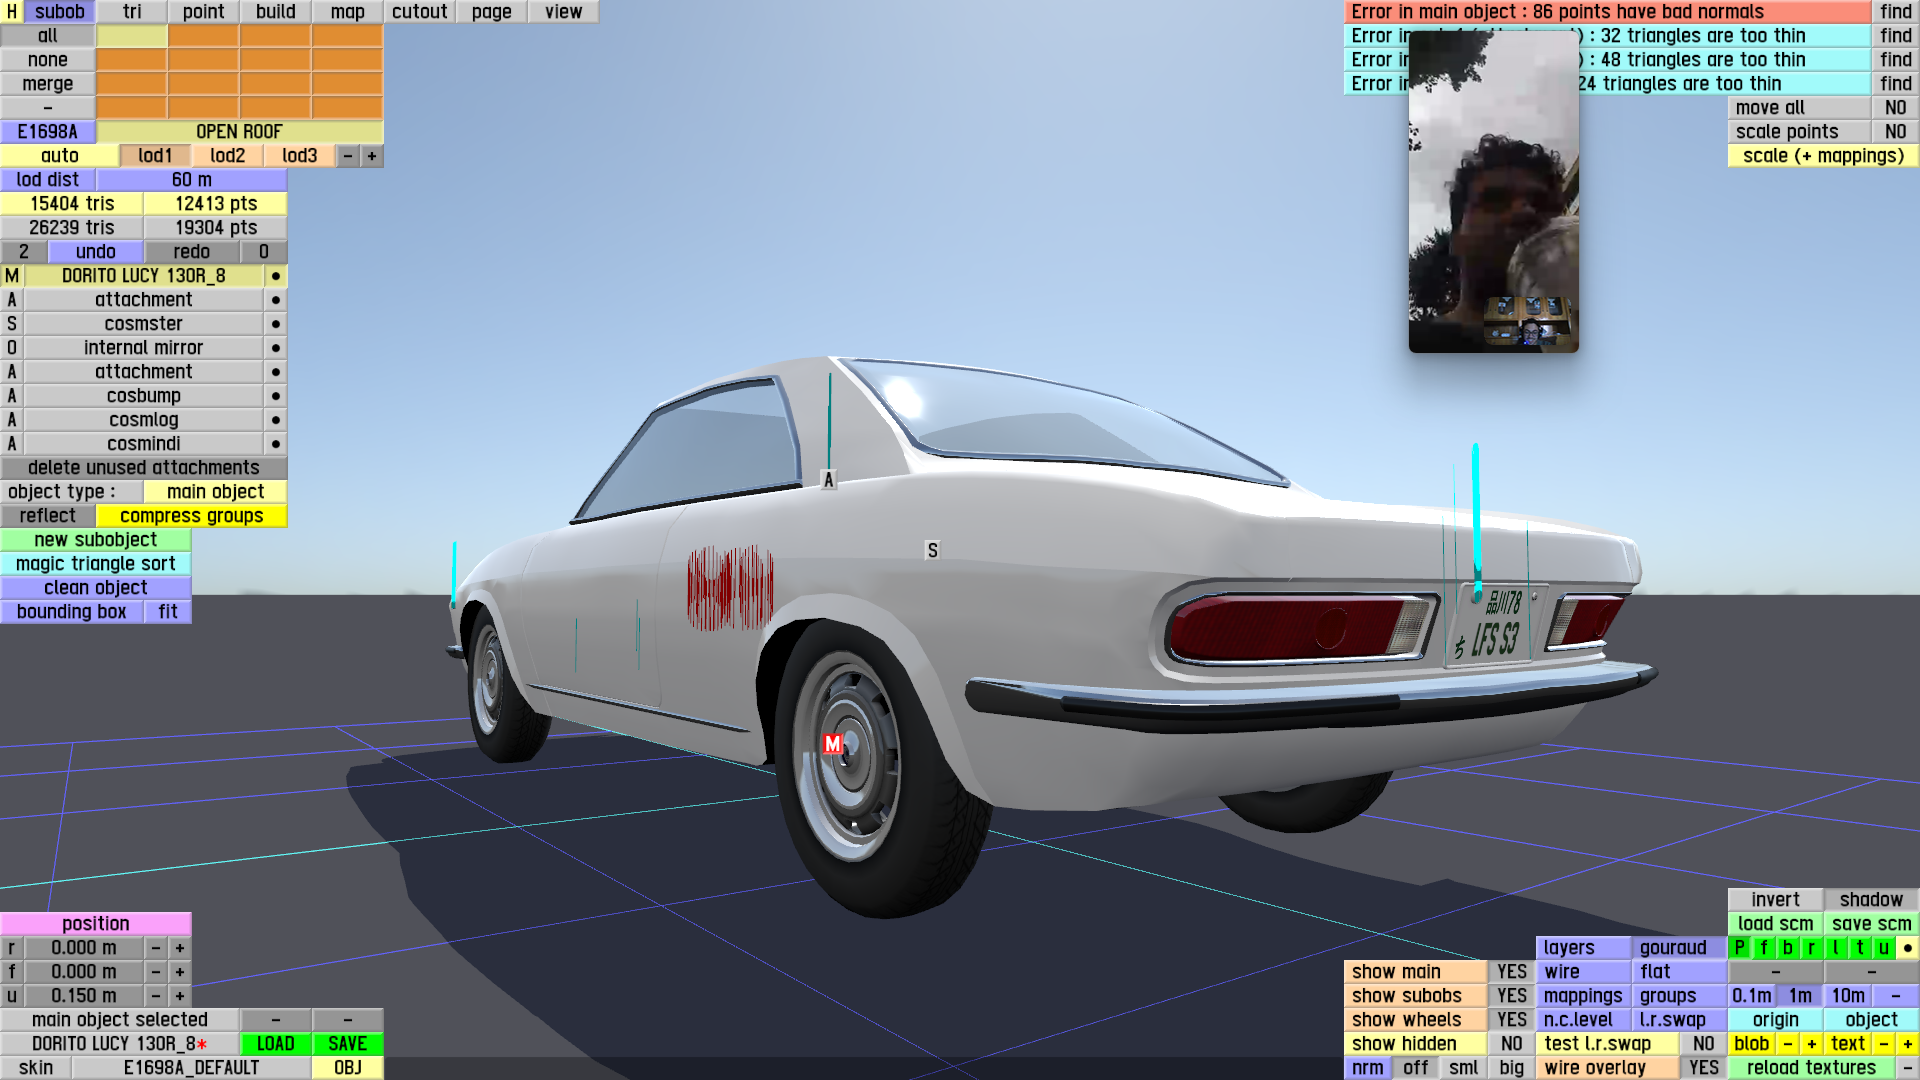Increase the u position with plus button
Viewport: 1920px width, 1080px height.
click(180, 996)
